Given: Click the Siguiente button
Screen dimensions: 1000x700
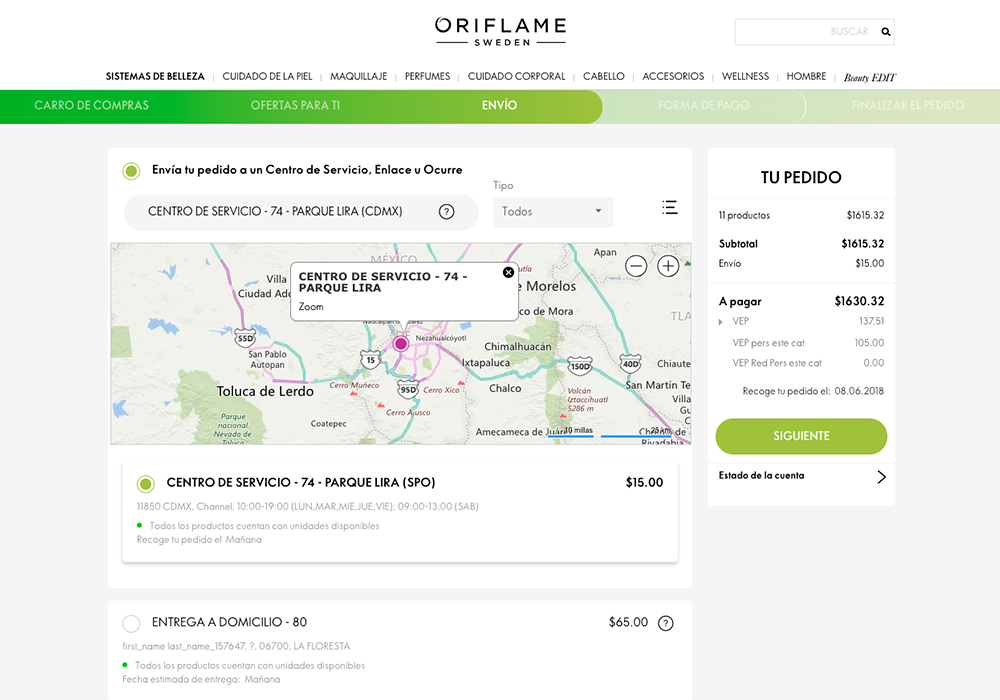Looking at the screenshot, I should pos(801,437).
